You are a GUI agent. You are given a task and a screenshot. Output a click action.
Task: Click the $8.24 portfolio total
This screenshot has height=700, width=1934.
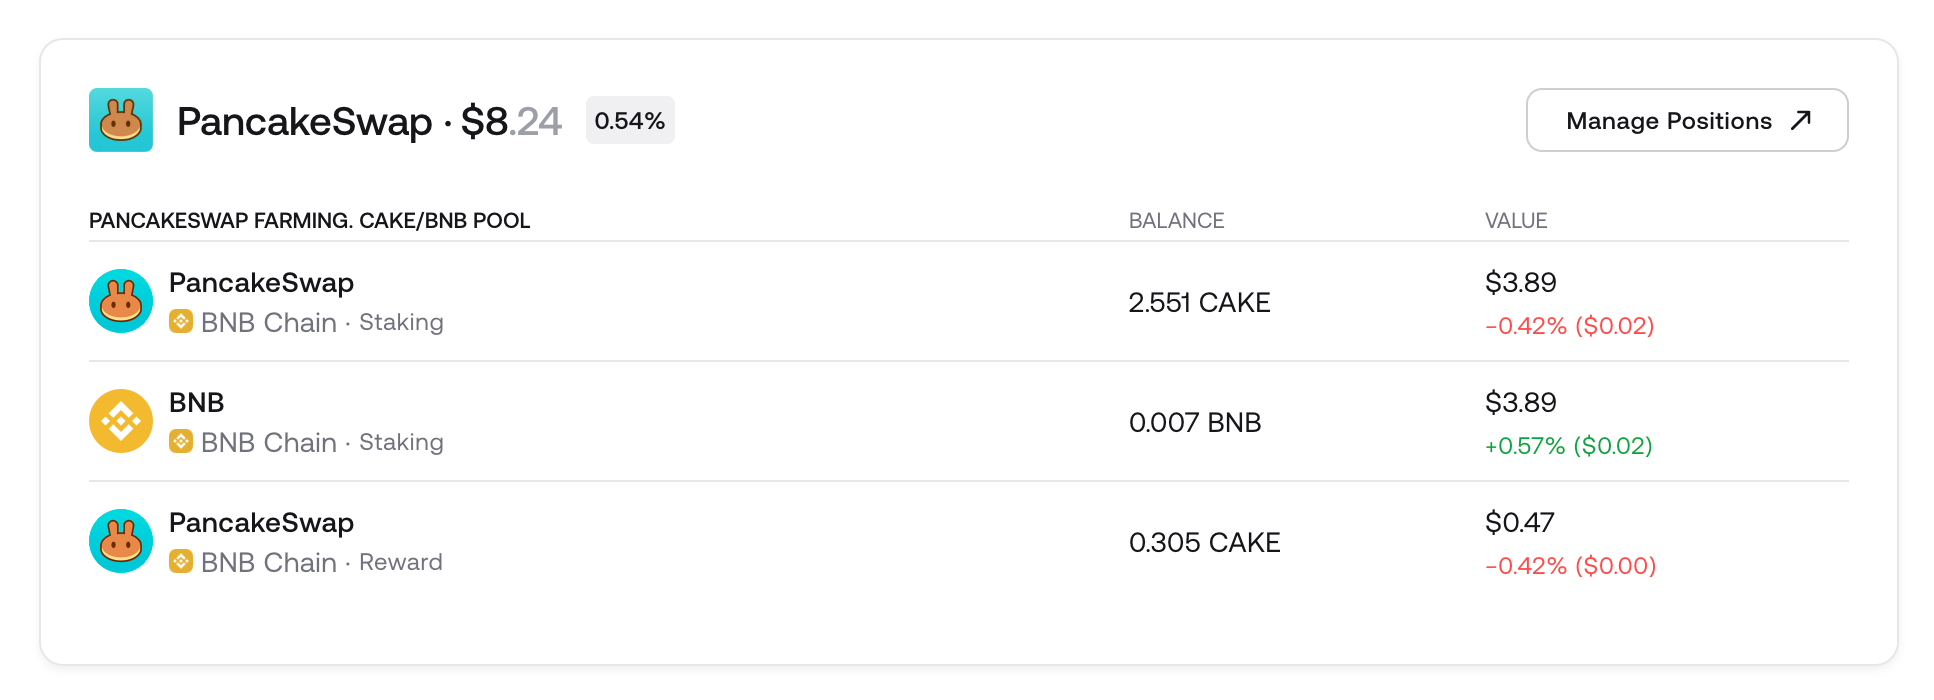[510, 120]
